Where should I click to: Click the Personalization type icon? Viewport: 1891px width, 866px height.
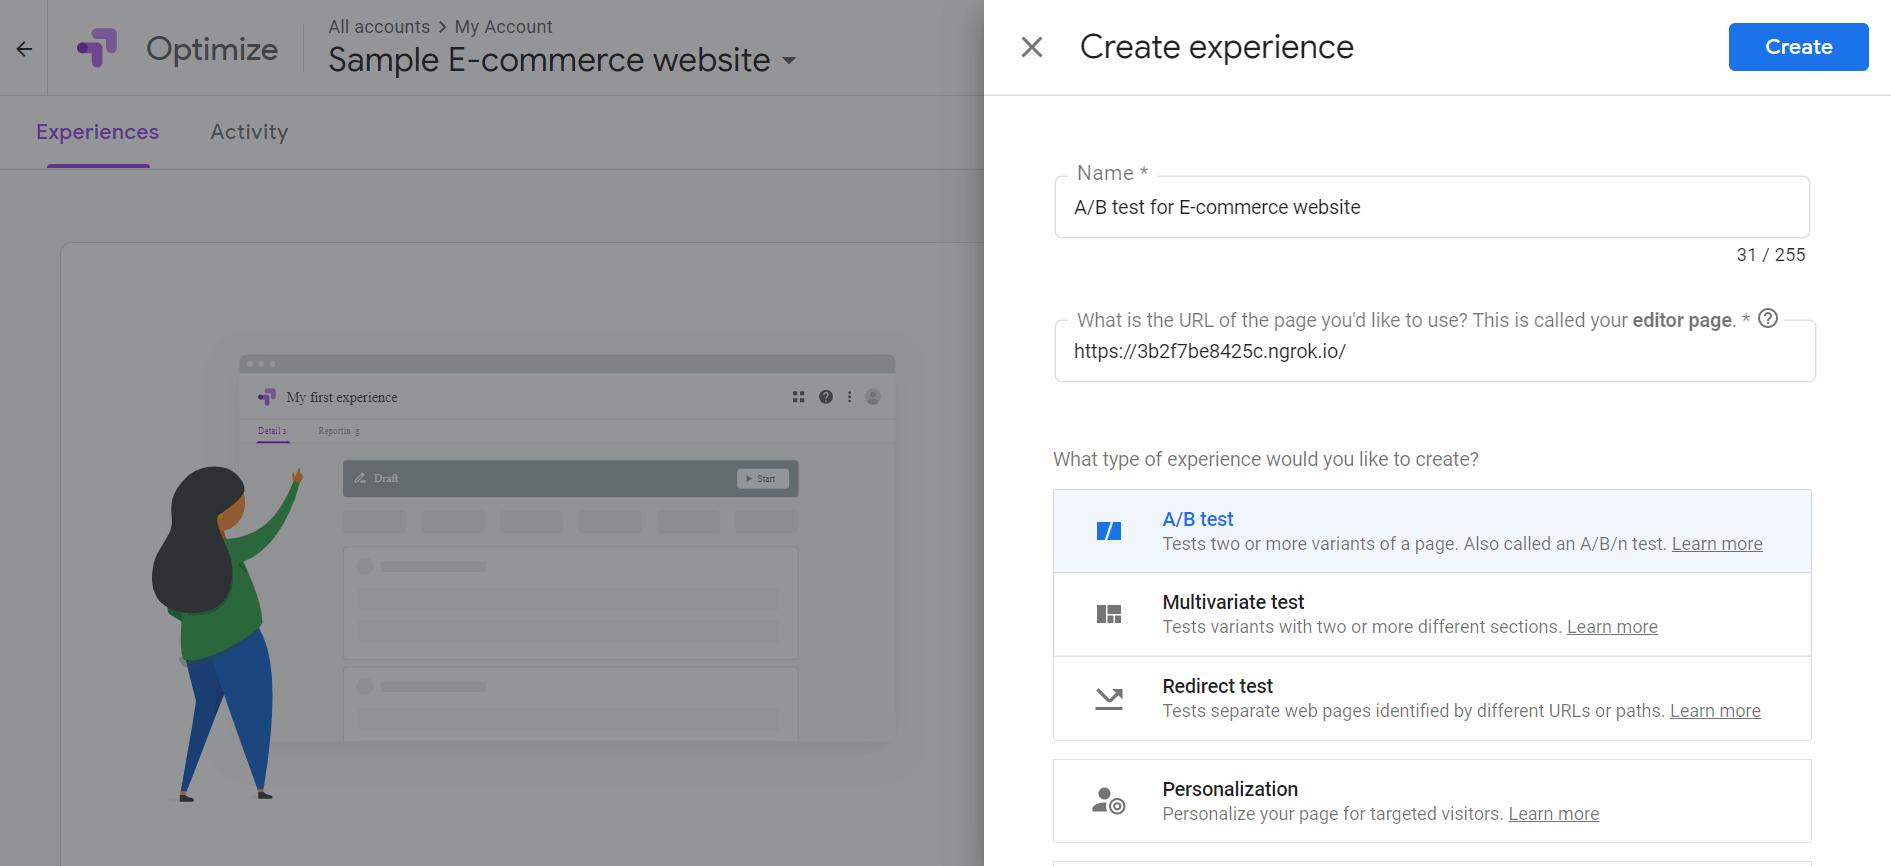coord(1109,801)
